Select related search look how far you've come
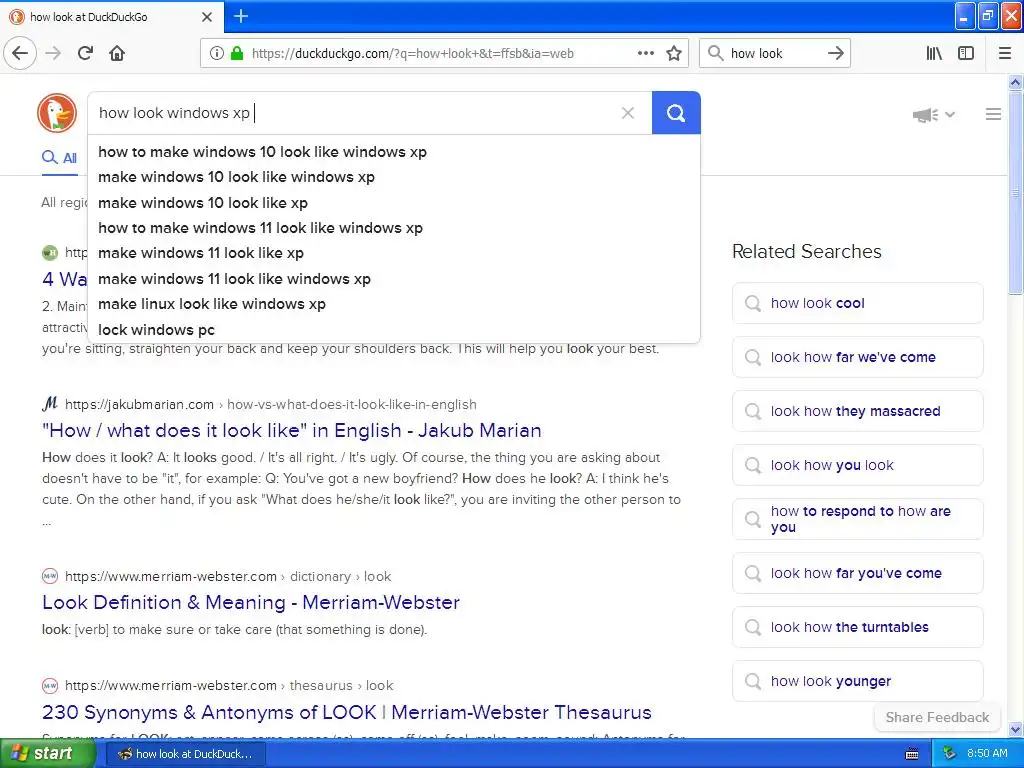This screenshot has width=1024, height=768. [857, 573]
